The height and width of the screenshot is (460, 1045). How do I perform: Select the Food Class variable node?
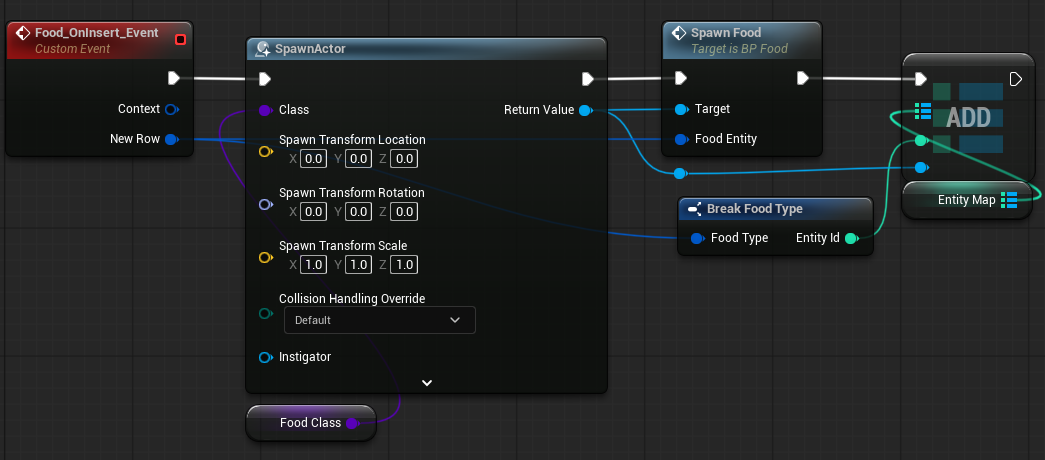coord(308,423)
